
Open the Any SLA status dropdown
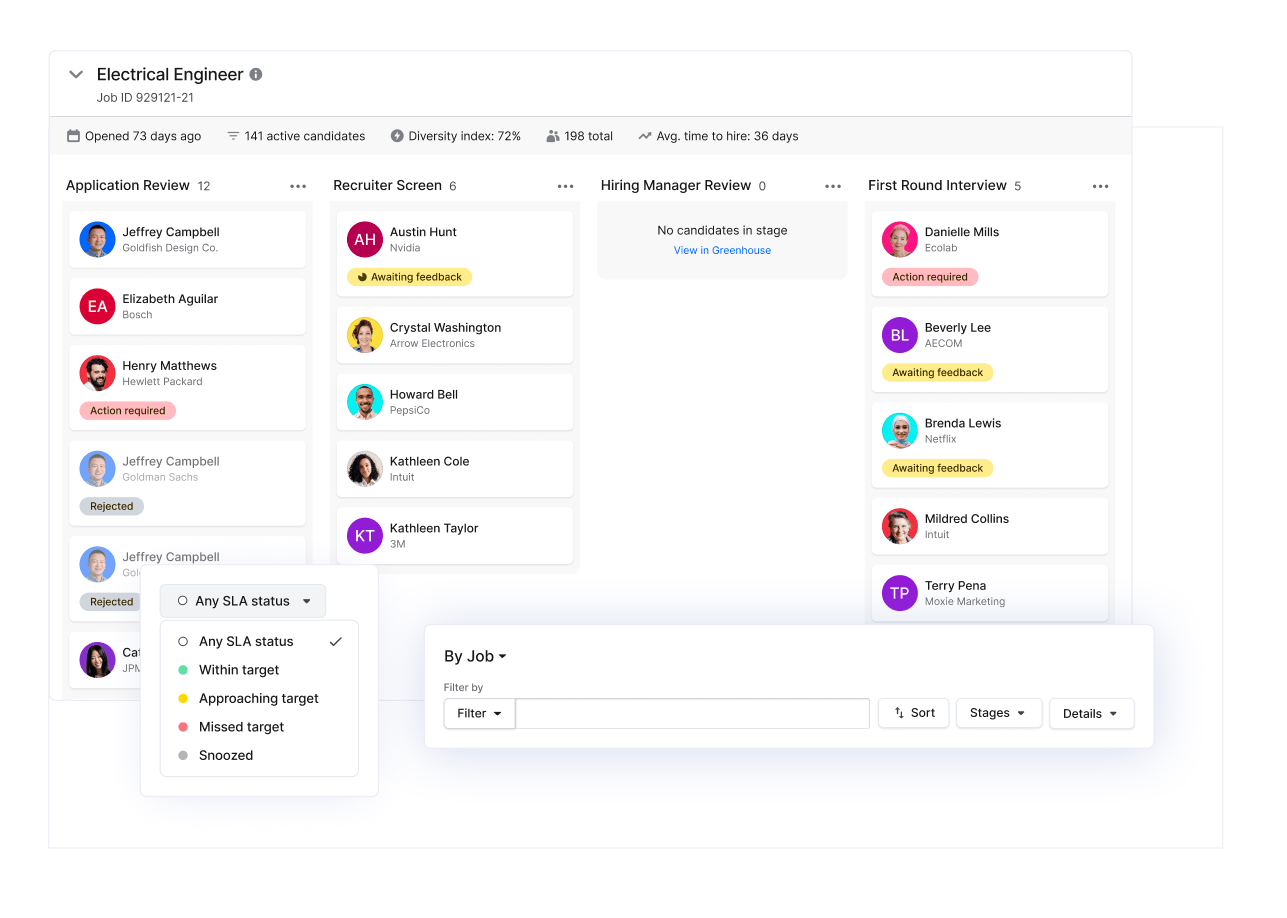click(x=243, y=601)
